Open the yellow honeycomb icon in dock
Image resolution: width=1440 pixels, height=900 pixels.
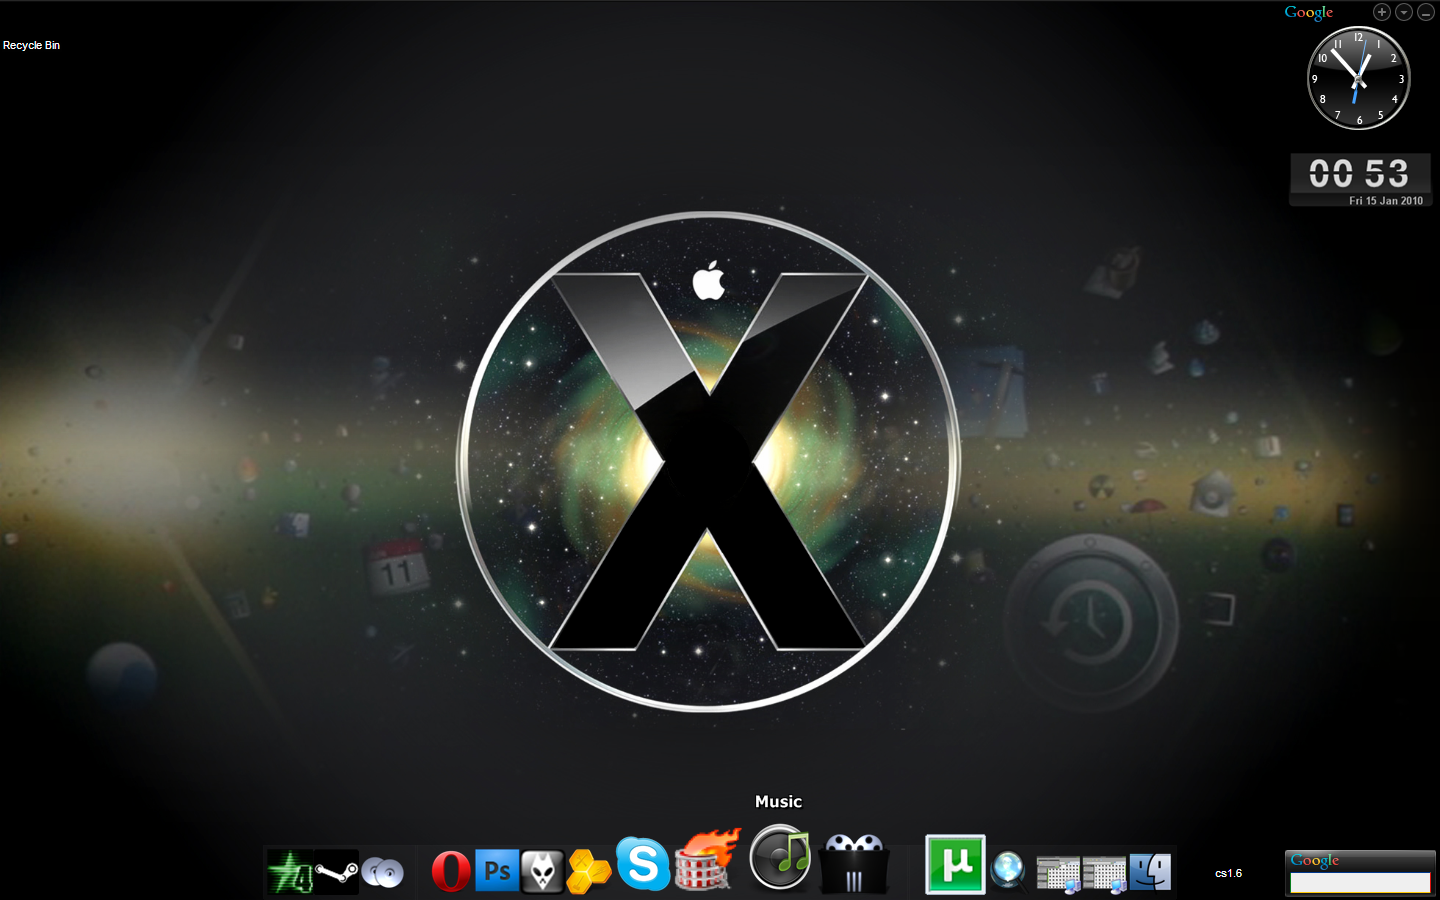point(589,871)
